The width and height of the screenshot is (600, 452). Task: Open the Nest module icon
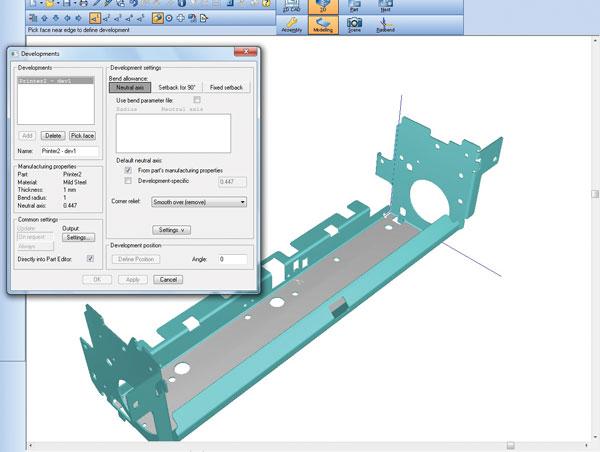tap(386, 4)
